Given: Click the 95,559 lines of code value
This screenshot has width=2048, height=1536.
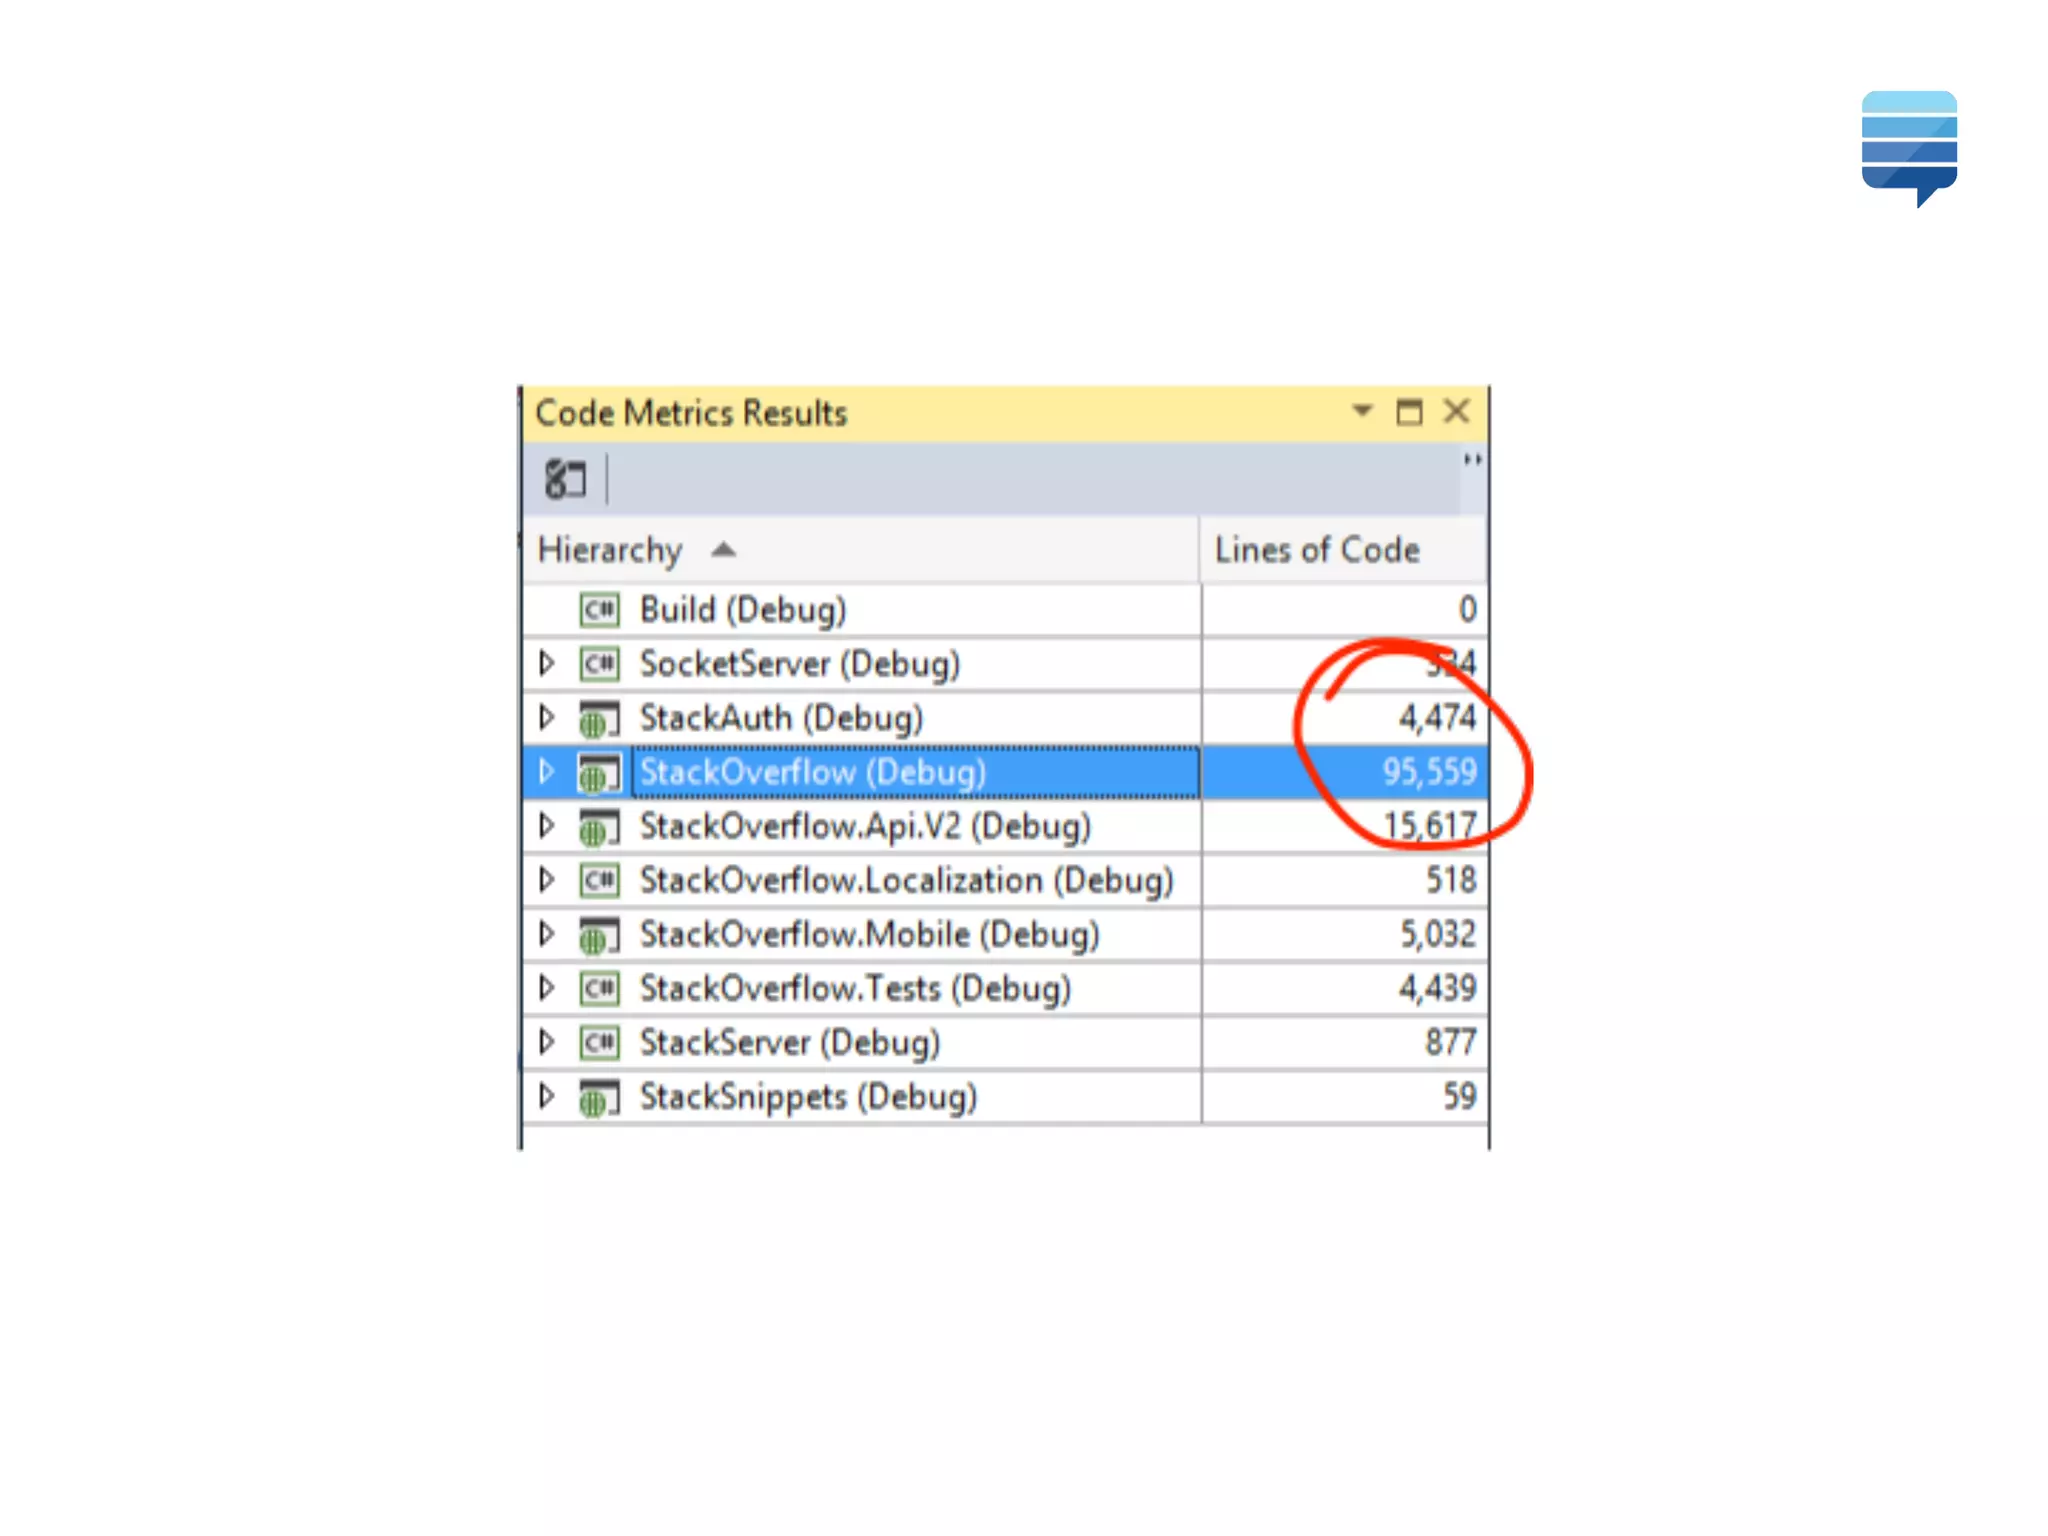Looking at the screenshot, I should tap(1429, 771).
